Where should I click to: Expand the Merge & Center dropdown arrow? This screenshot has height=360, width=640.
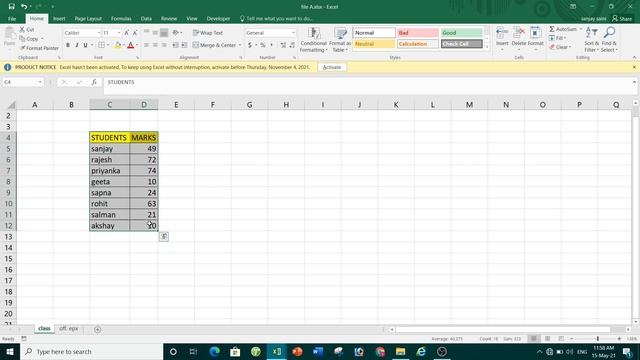click(x=240, y=45)
